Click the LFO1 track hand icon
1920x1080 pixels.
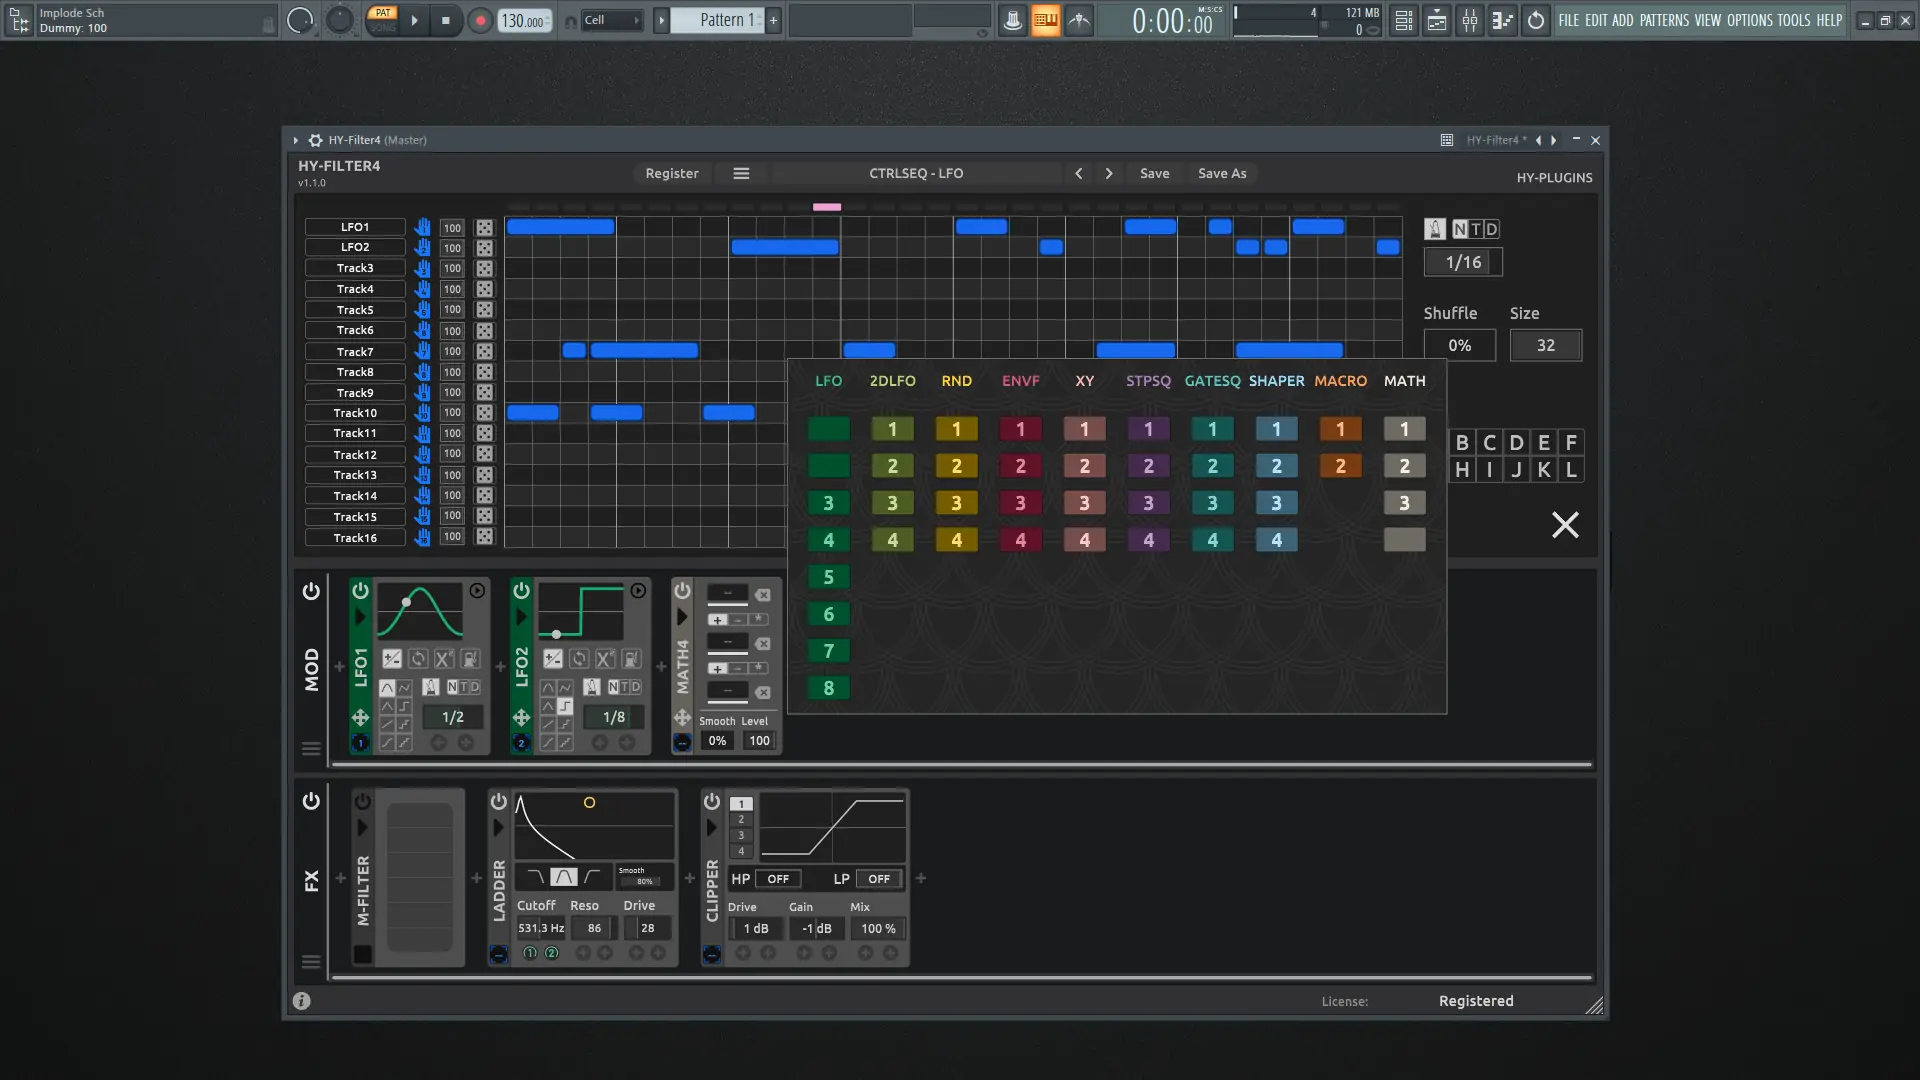422,227
